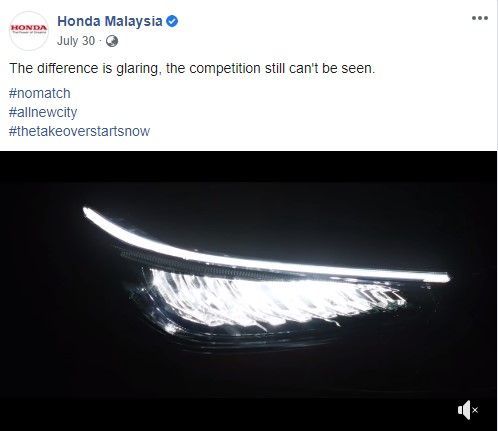The image size is (498, 431).
Task: Click the word "competition" in the caption
Action: 224,68
